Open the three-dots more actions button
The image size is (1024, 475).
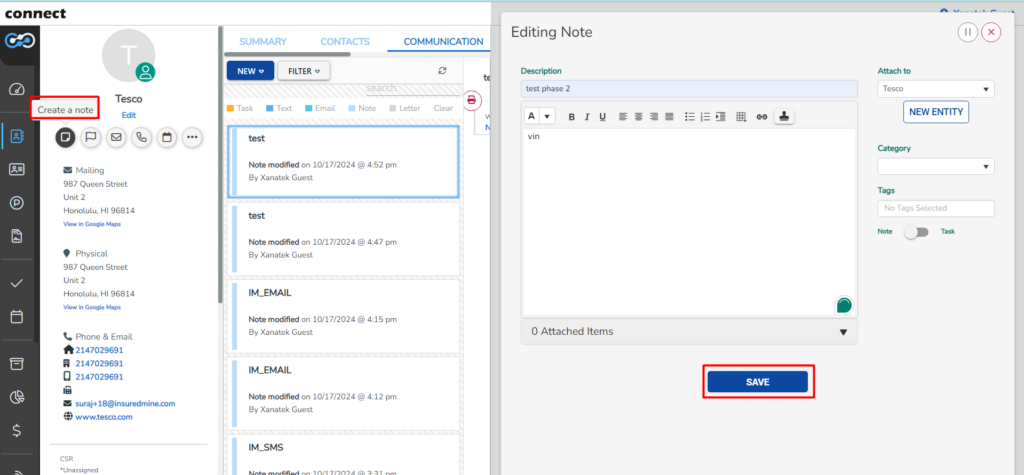click(x=192, y=138)
